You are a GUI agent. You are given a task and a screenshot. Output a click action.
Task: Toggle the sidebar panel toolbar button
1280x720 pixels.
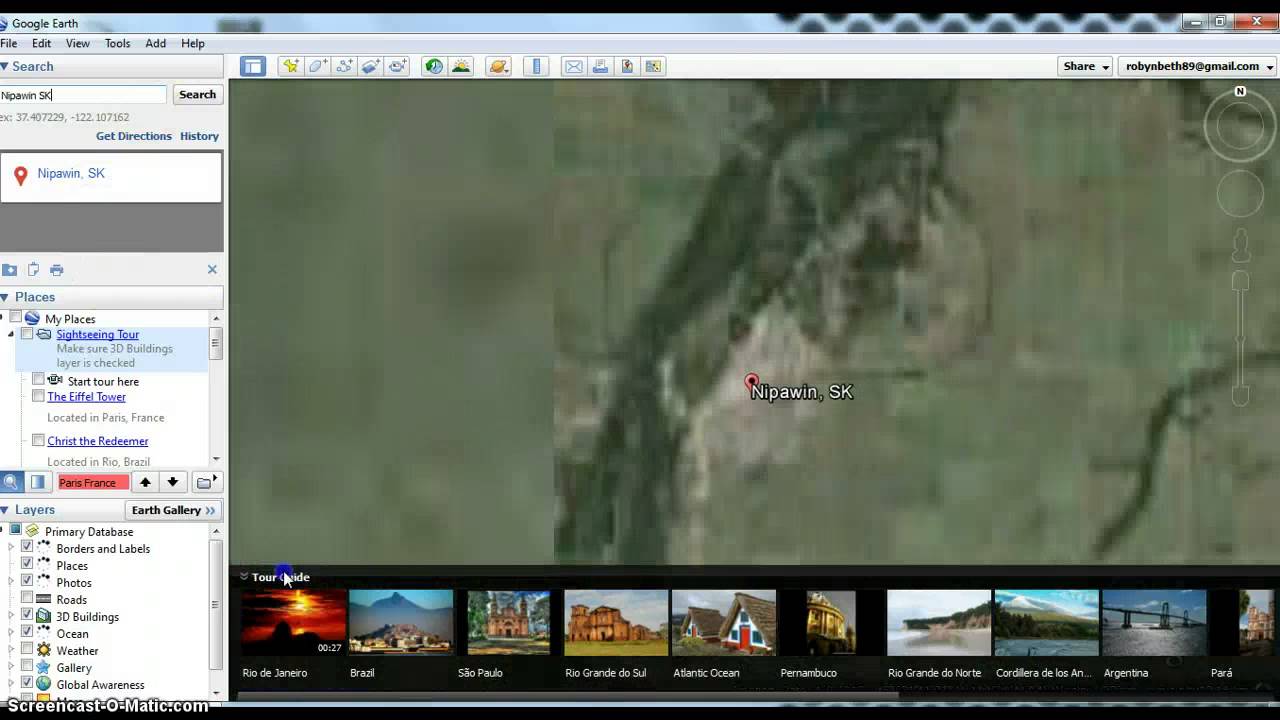(252, 67)
